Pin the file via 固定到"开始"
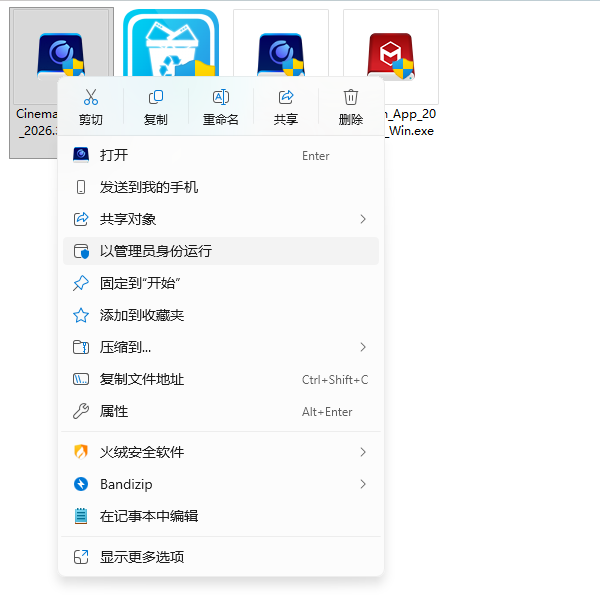 (221, 283)
